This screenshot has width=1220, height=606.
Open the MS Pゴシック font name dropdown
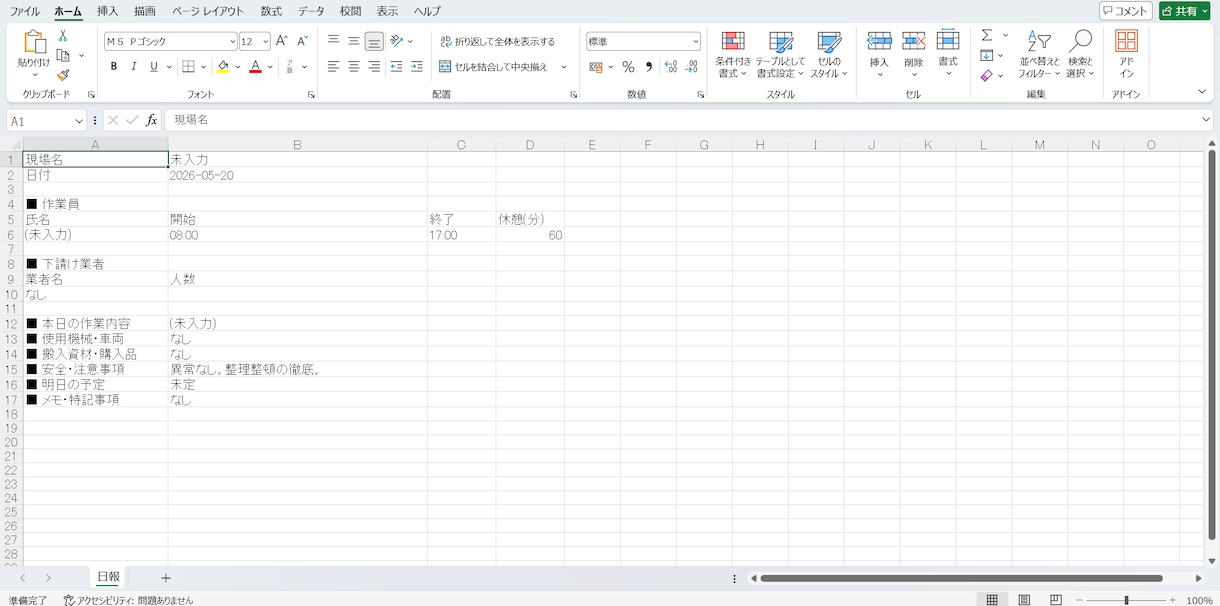(x=232, y=42)
